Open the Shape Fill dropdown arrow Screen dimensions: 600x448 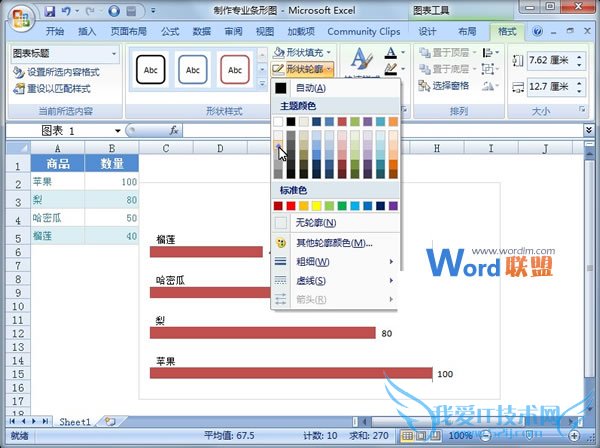[329, 52]
